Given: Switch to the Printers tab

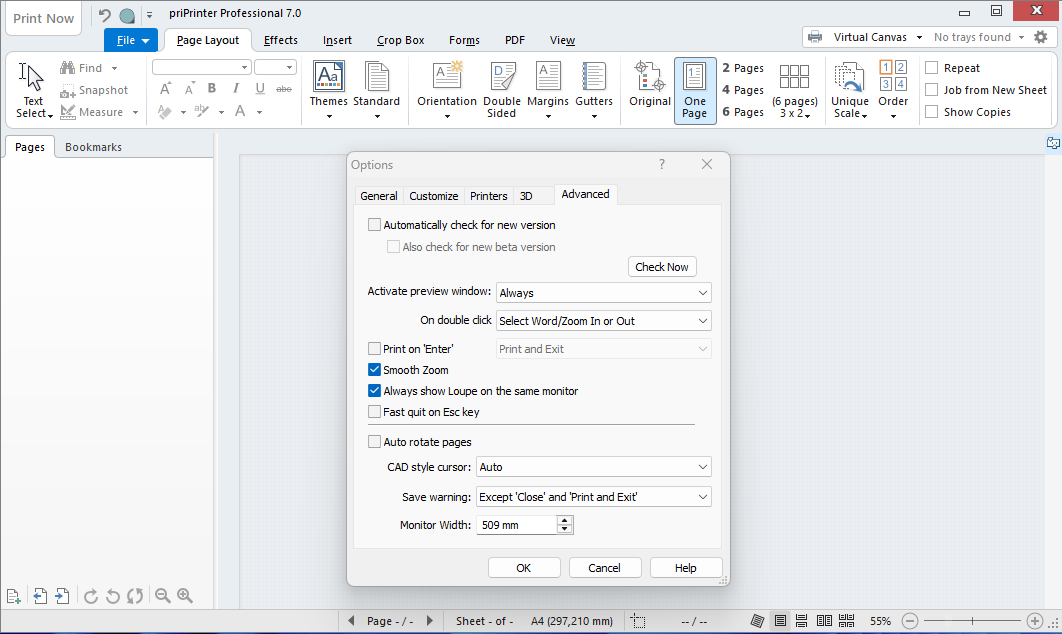Looking at the screenshot, I should pyautogui.click(x=488, y=196).
